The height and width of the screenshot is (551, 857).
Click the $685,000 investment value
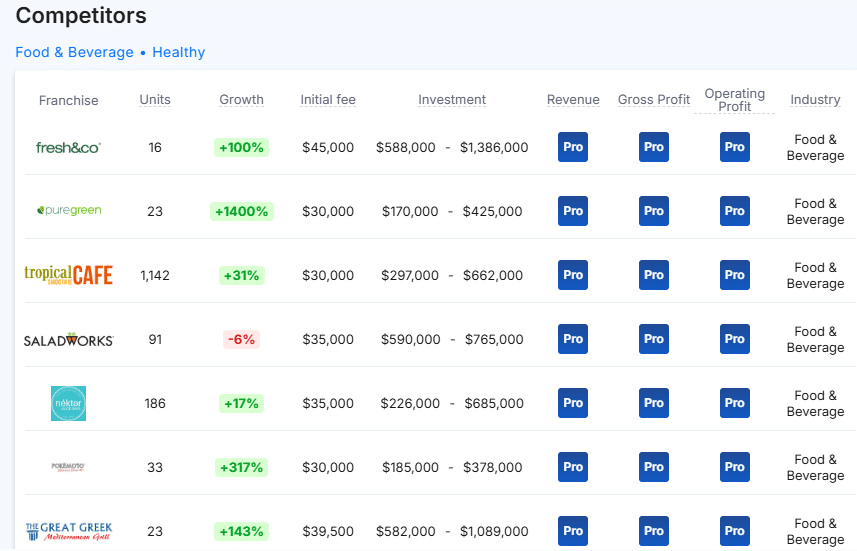494,403
